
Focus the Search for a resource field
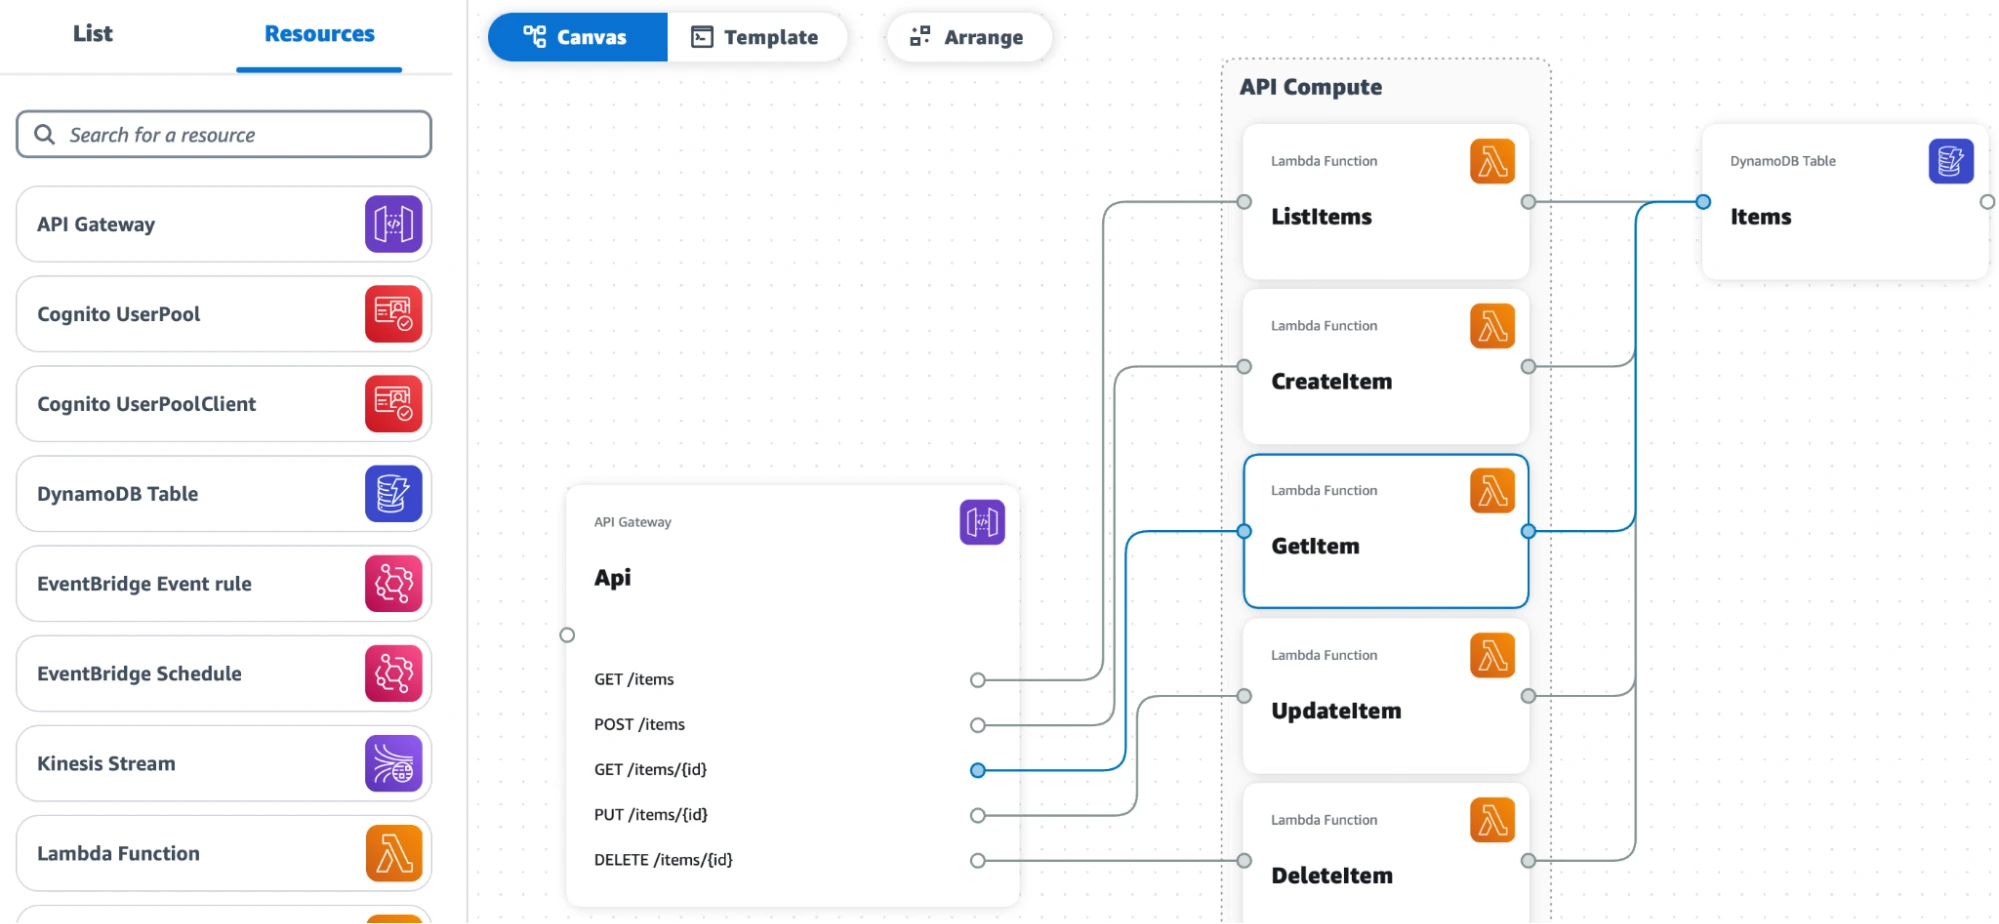click(224, 134)
